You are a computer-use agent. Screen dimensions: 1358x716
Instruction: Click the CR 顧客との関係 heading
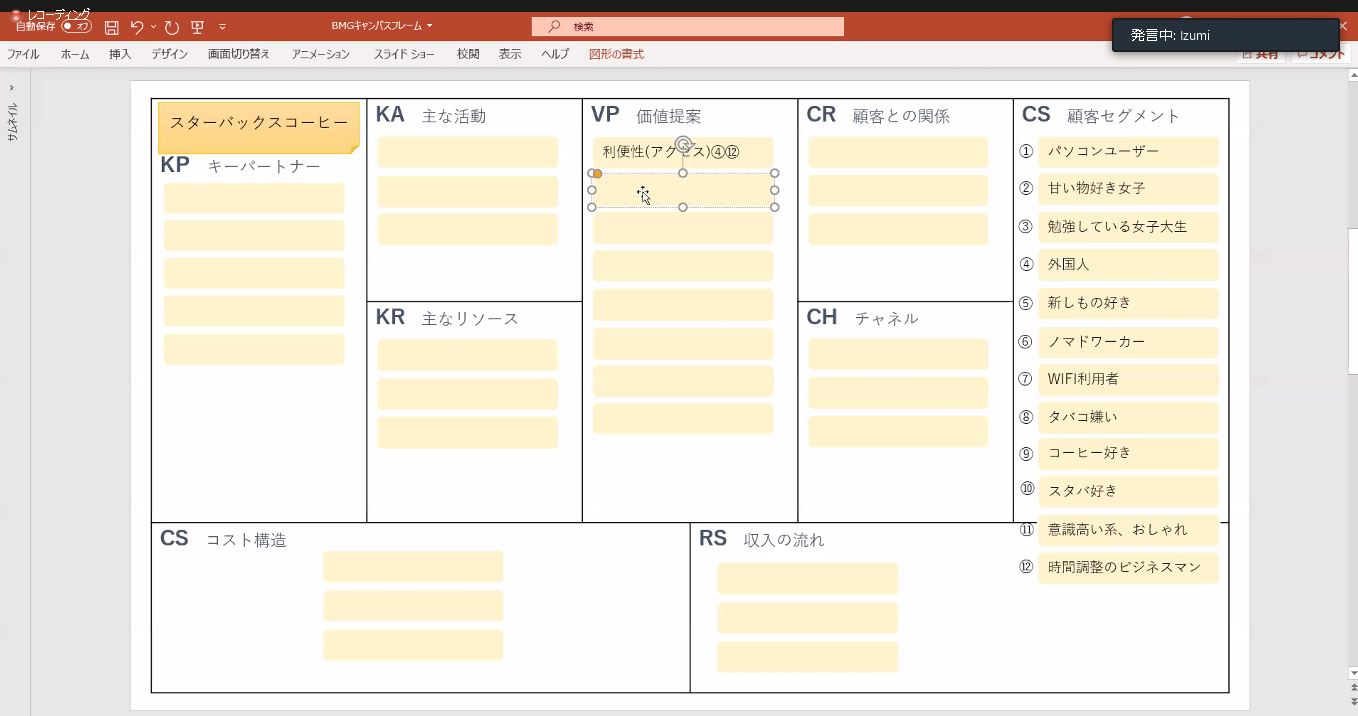click(878, 116)
